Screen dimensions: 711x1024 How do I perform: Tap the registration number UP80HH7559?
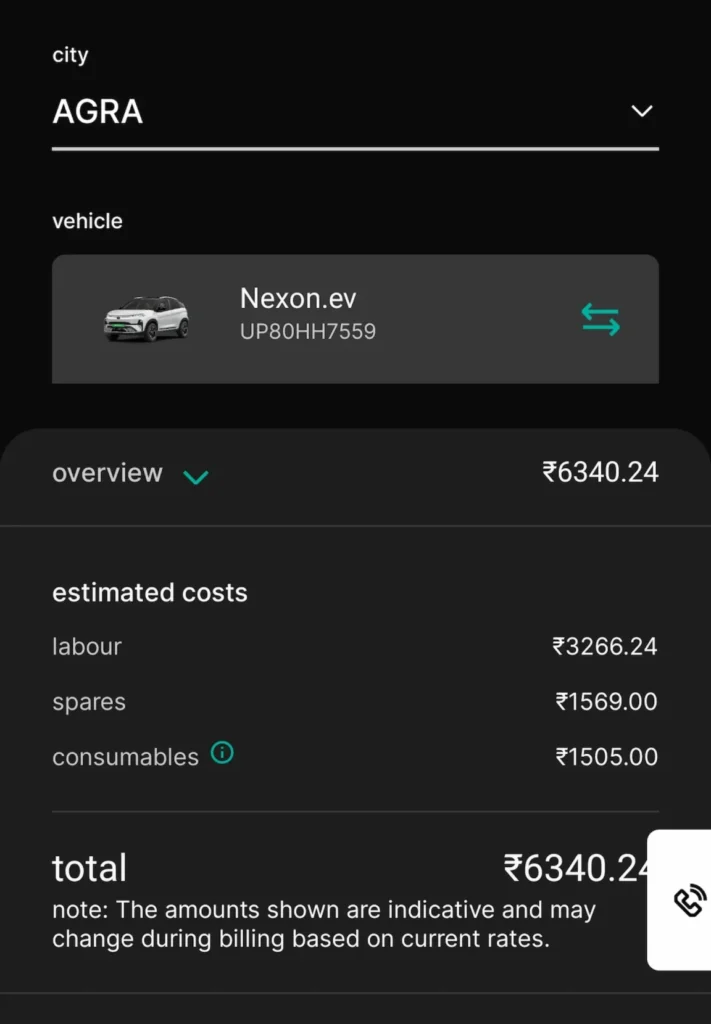(307, 330)
